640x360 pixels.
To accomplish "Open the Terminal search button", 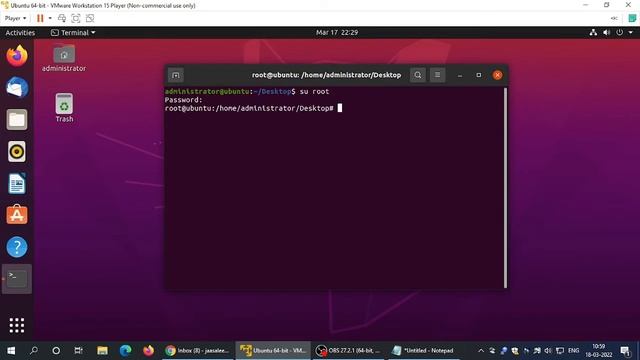I will click(x=418, y=75).
